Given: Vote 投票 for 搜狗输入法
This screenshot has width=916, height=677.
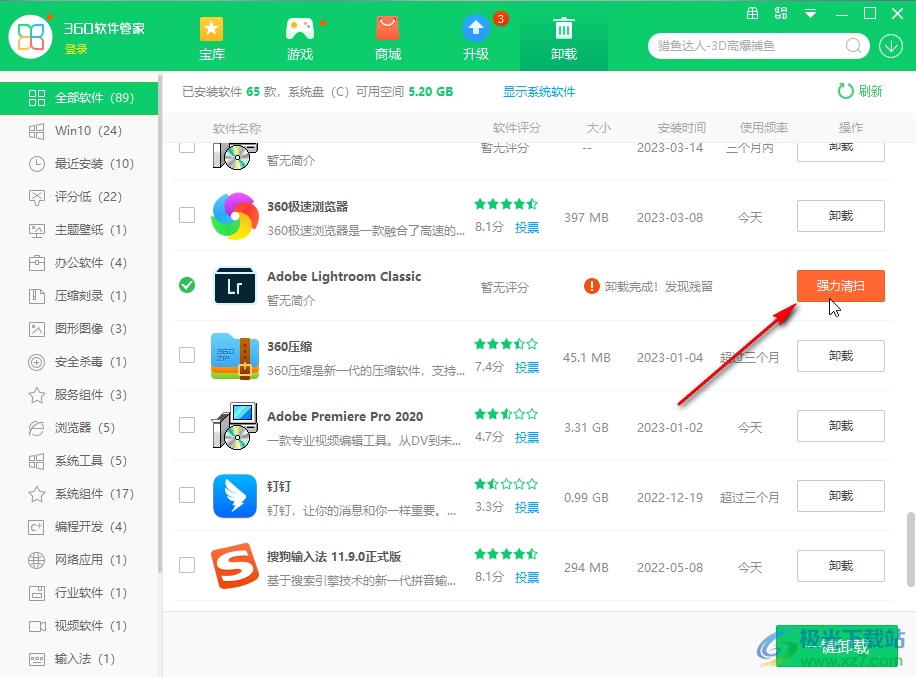Looking at the screenshot, I should [x=527, y=578].
